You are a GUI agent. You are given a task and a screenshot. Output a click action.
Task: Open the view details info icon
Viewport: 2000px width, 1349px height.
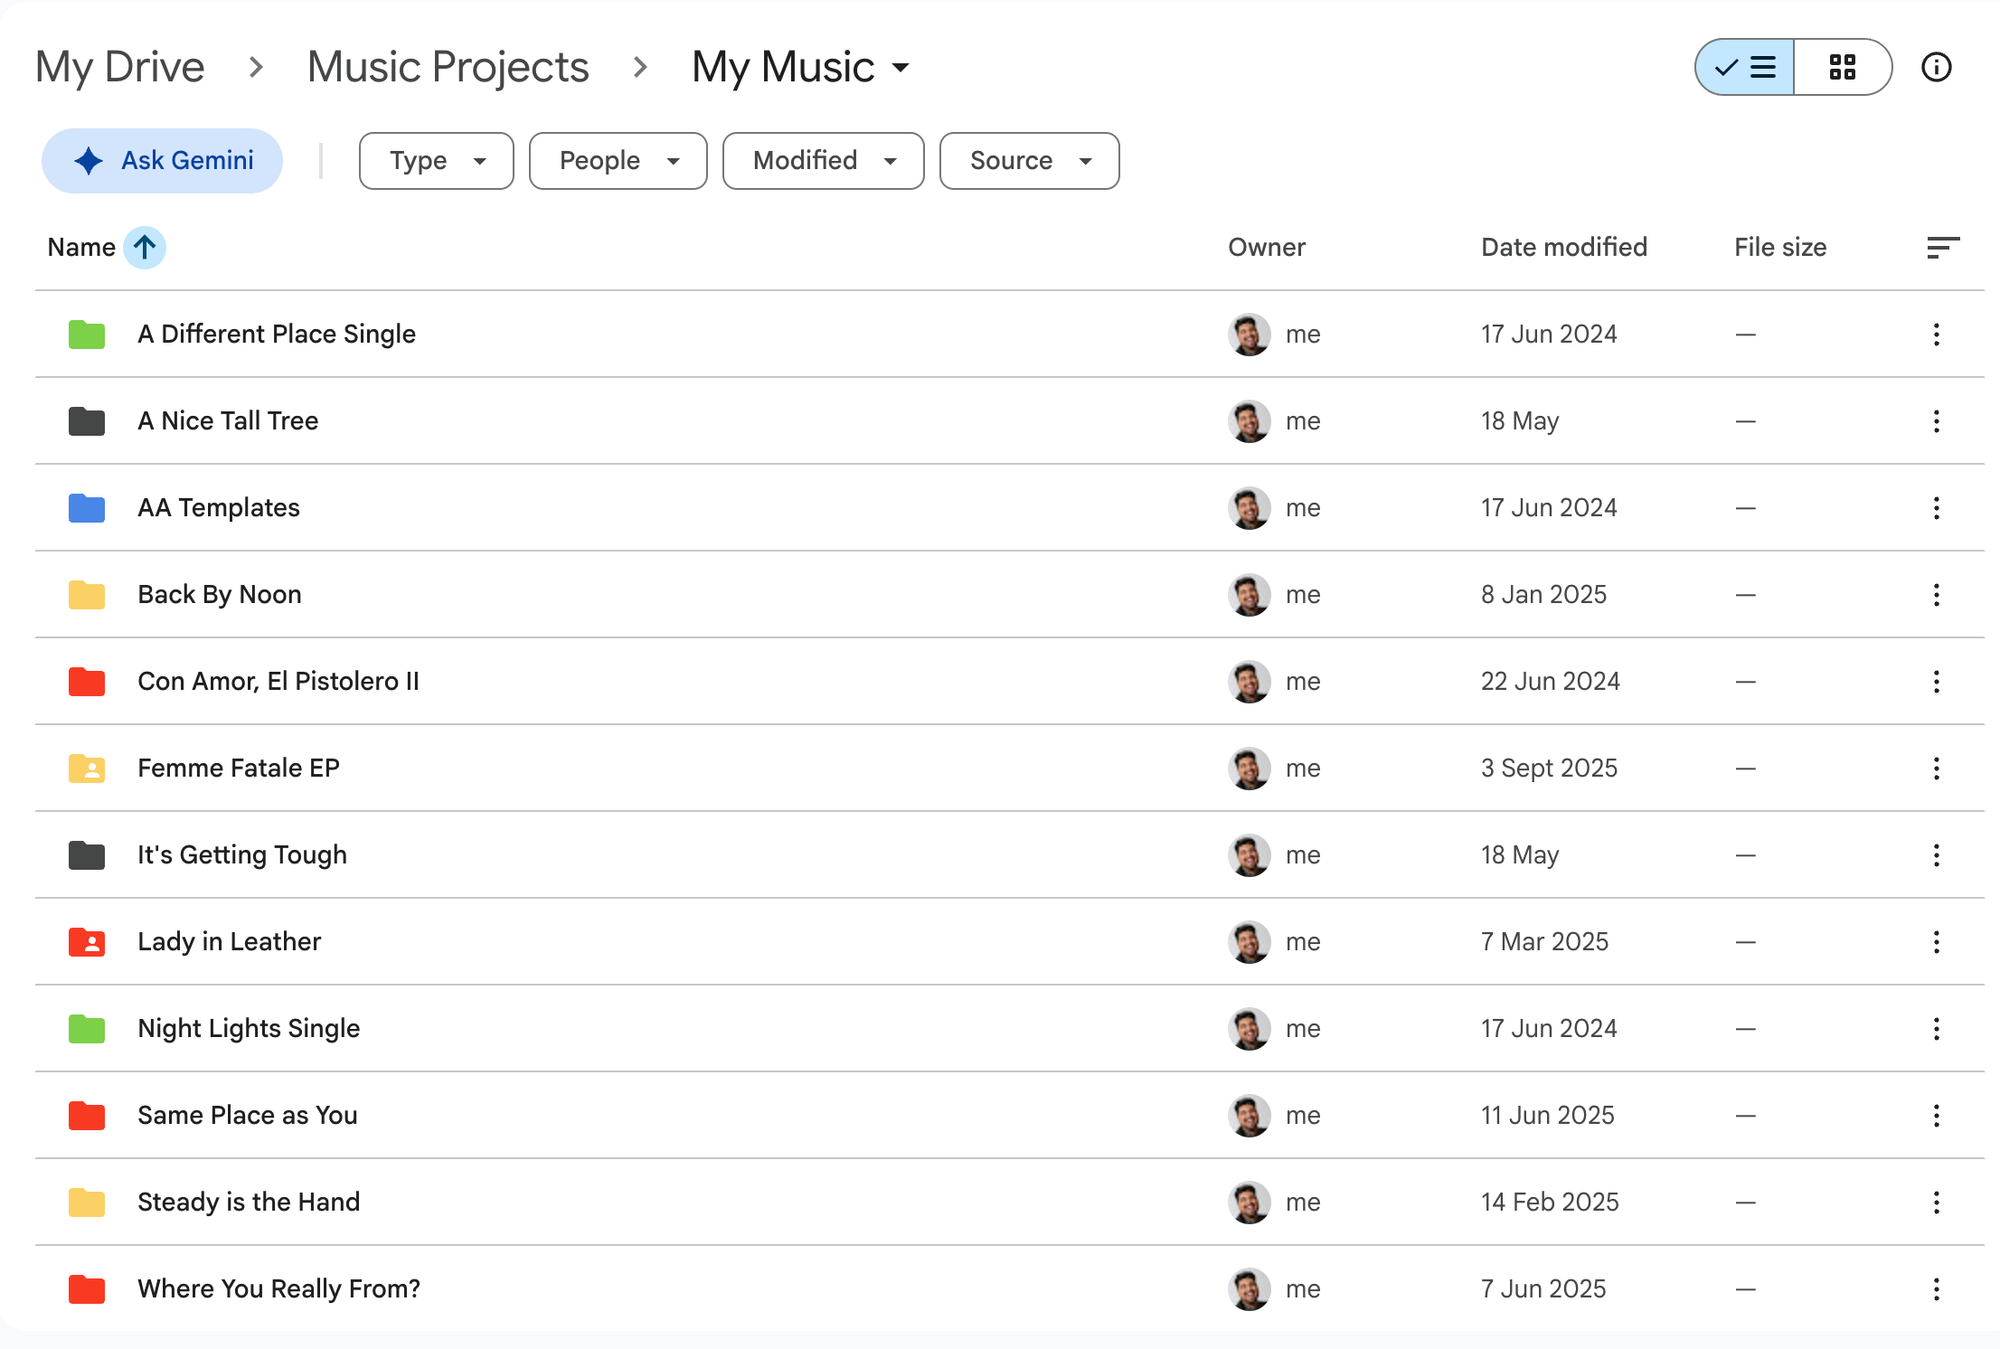coord(1936,67)
